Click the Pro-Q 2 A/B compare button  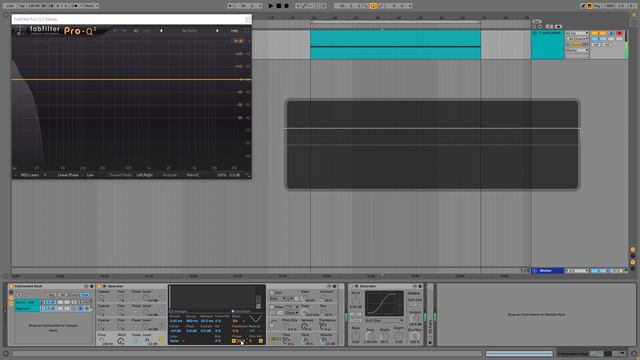[x=136, y=31]
